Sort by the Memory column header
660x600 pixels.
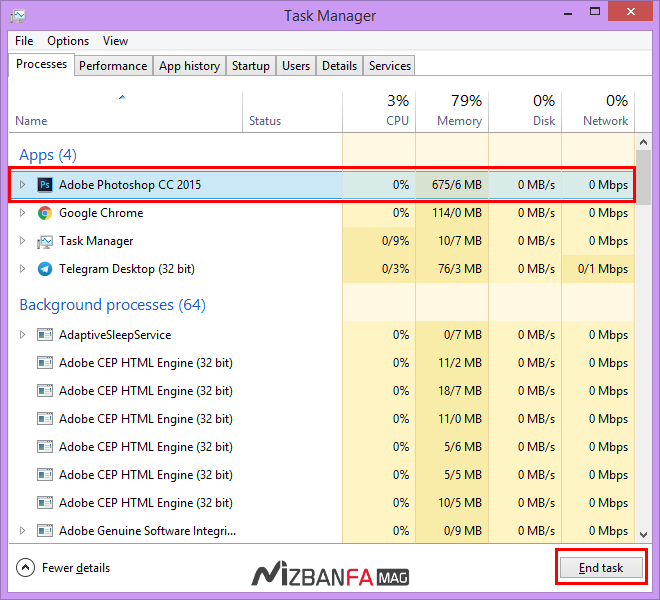tap(451, 110)
